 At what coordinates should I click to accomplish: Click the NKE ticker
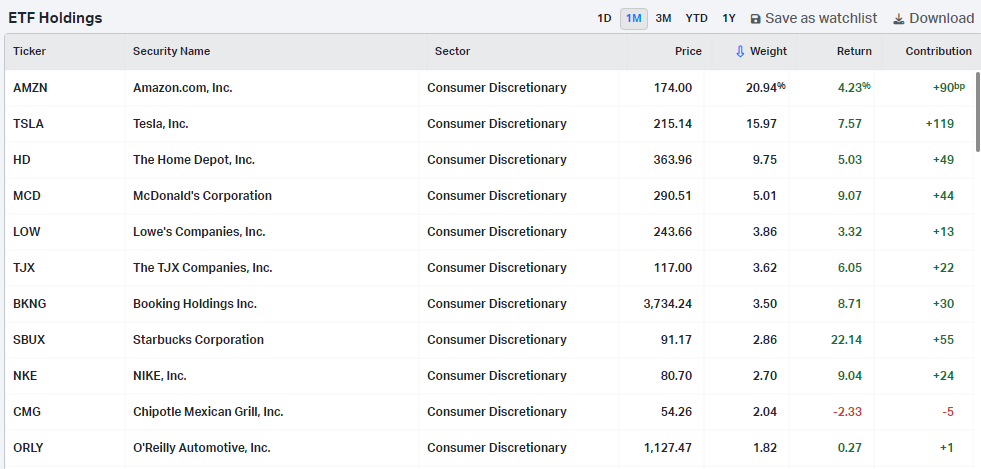click(25, 376)
